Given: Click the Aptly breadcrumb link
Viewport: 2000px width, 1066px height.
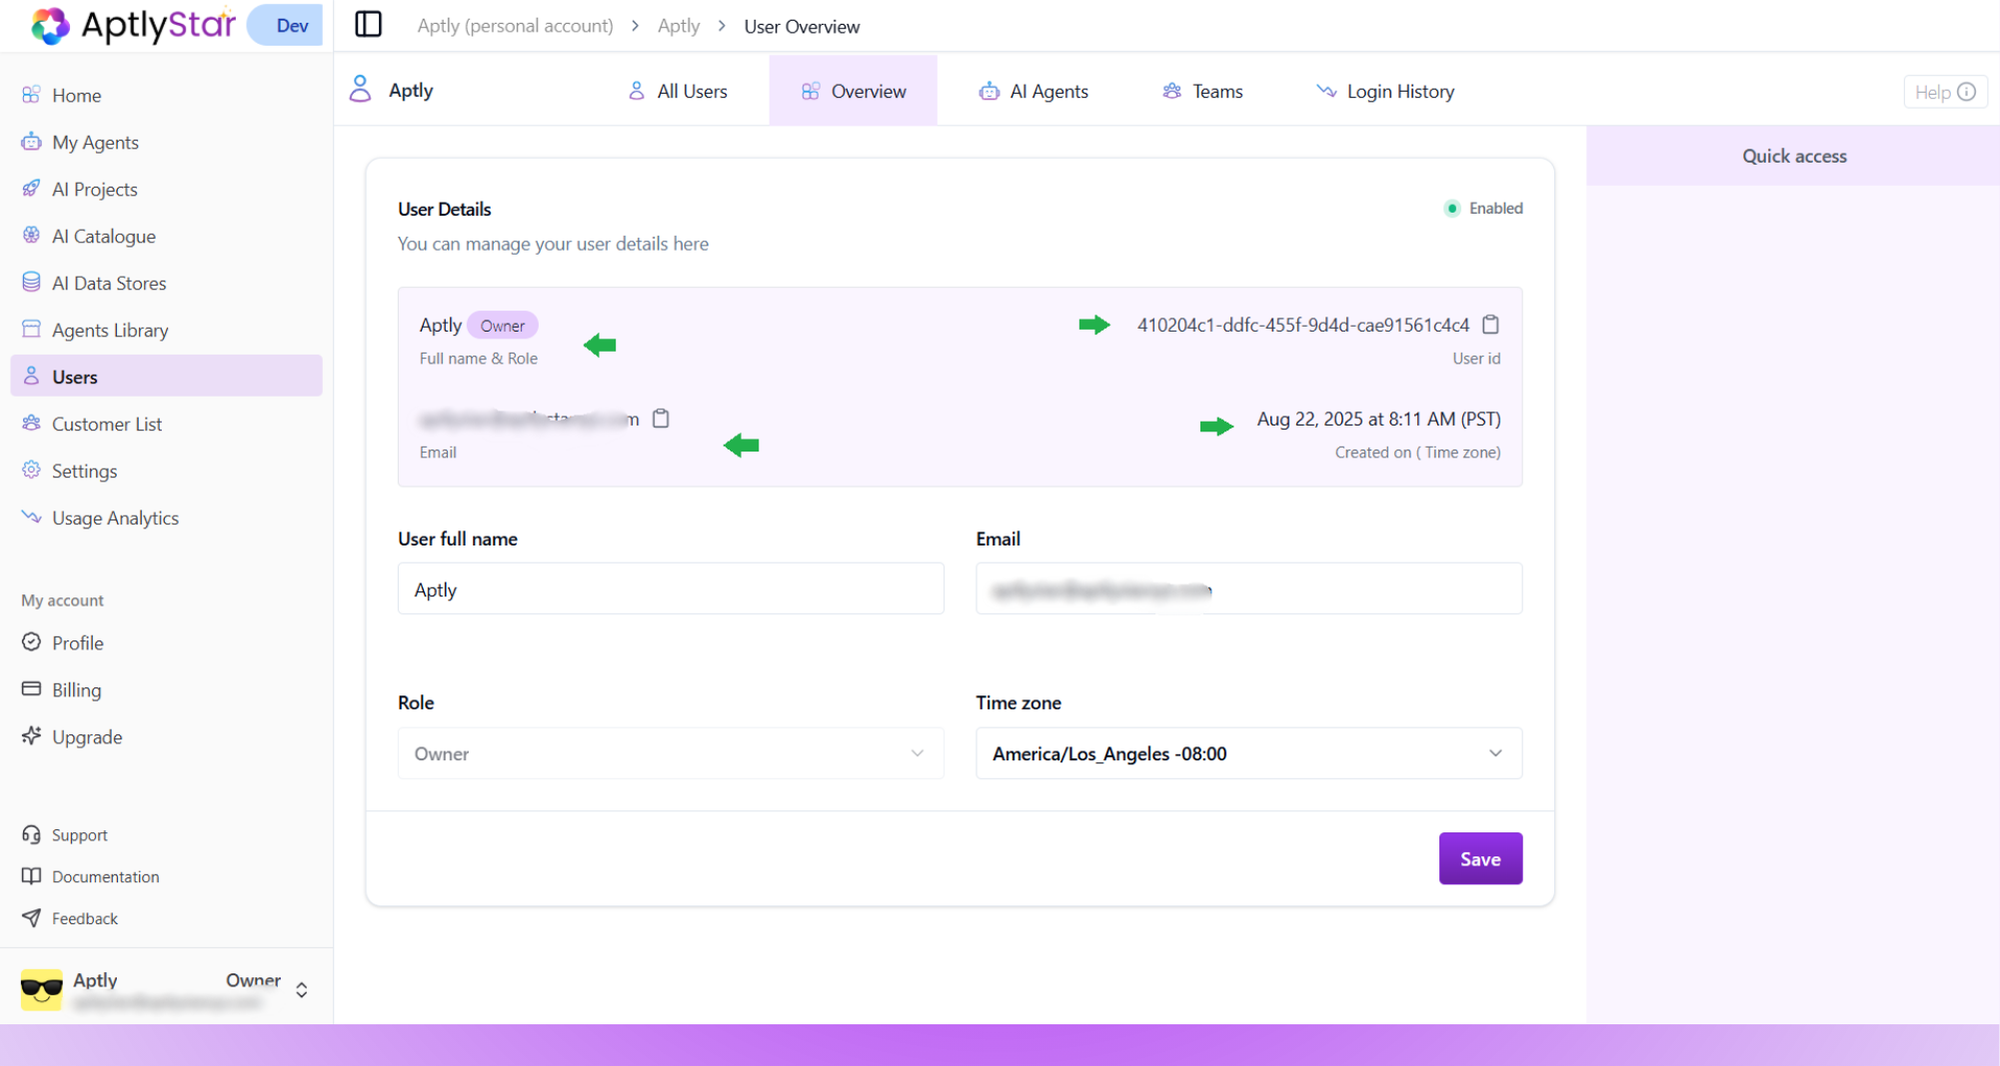Looking at the screenshot, I should (x=678, y=26).
